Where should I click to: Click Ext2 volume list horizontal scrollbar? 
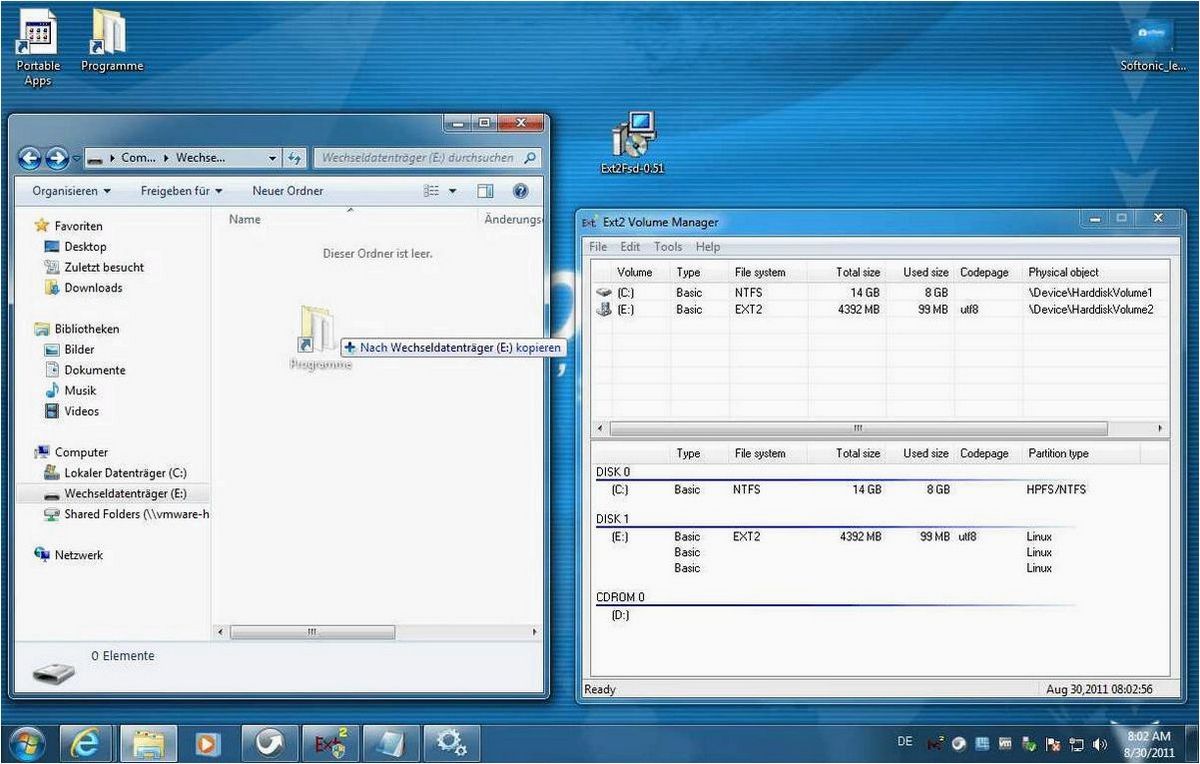[x=858, y=428]
